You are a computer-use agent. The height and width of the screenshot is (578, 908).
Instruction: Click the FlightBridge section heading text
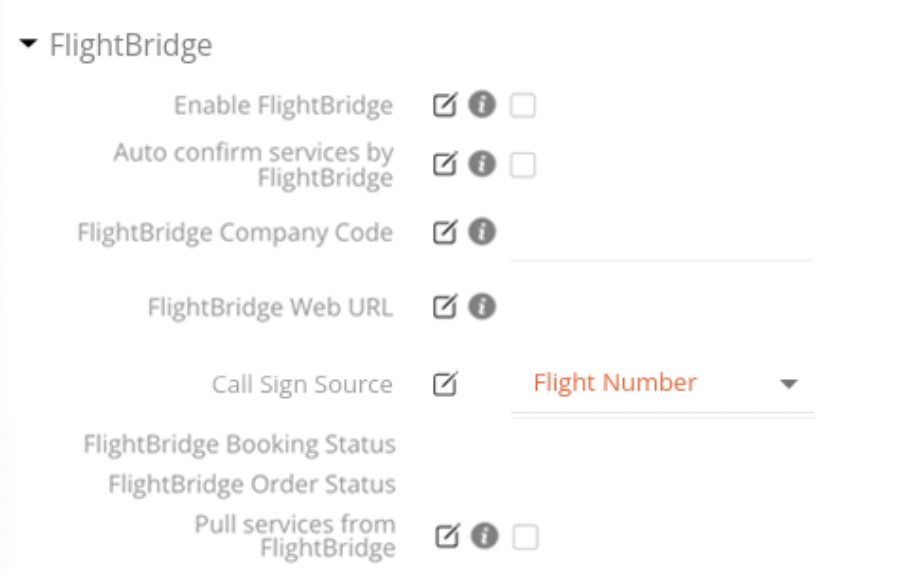[x=130, y=46]
